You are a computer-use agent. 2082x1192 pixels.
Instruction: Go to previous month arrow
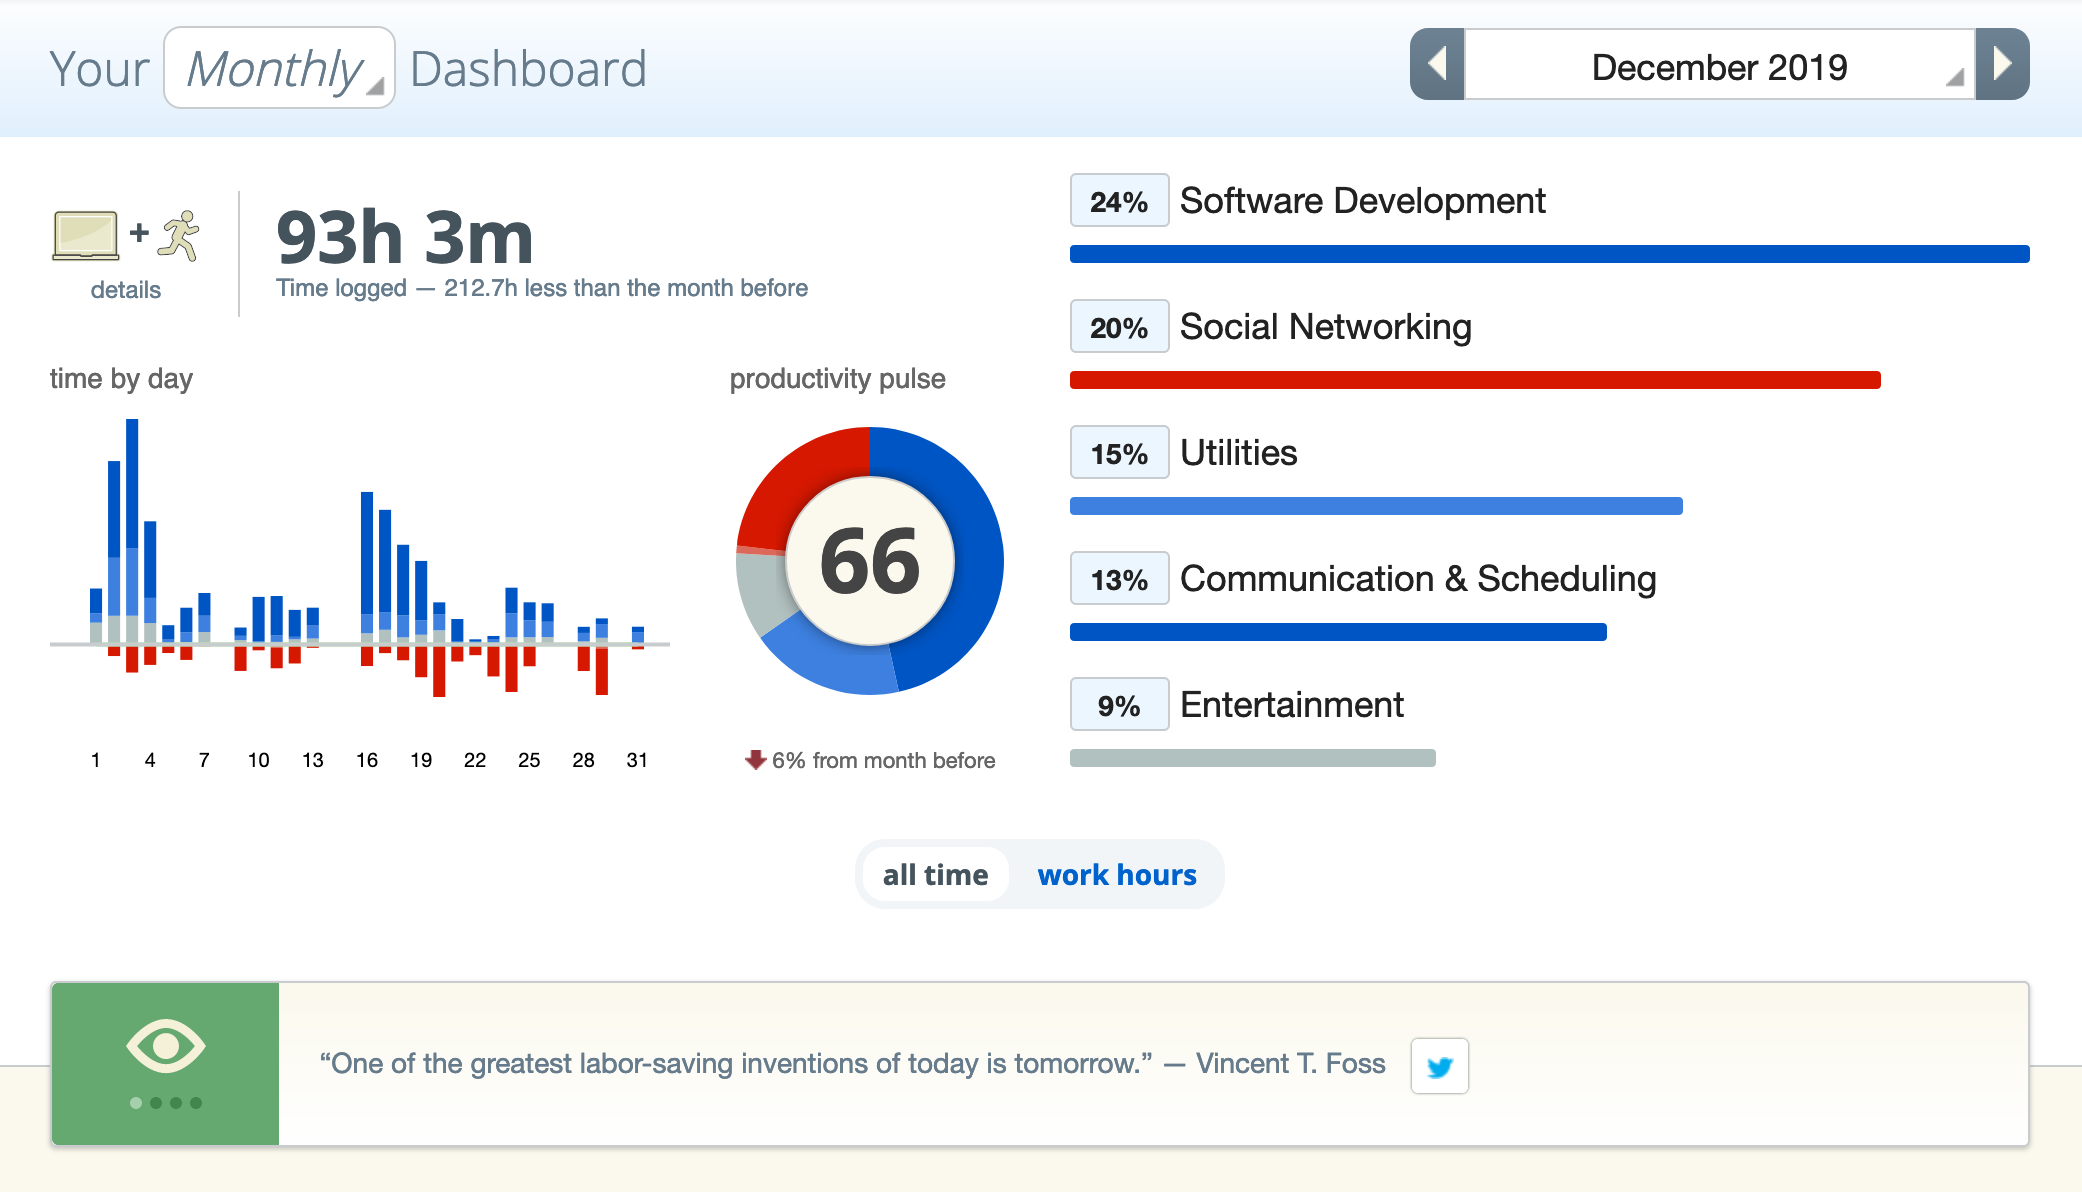1437,65
